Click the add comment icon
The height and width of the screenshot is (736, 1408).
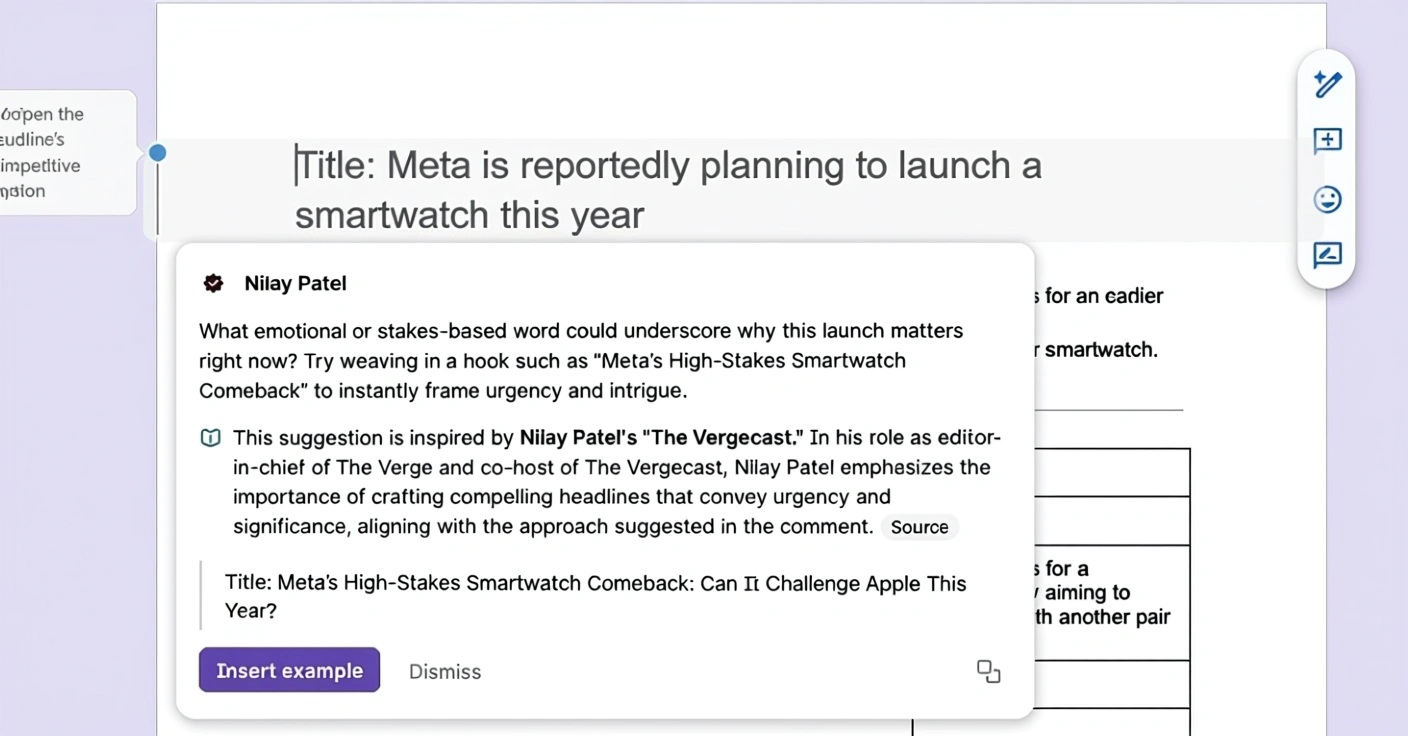coord(1327,141)
